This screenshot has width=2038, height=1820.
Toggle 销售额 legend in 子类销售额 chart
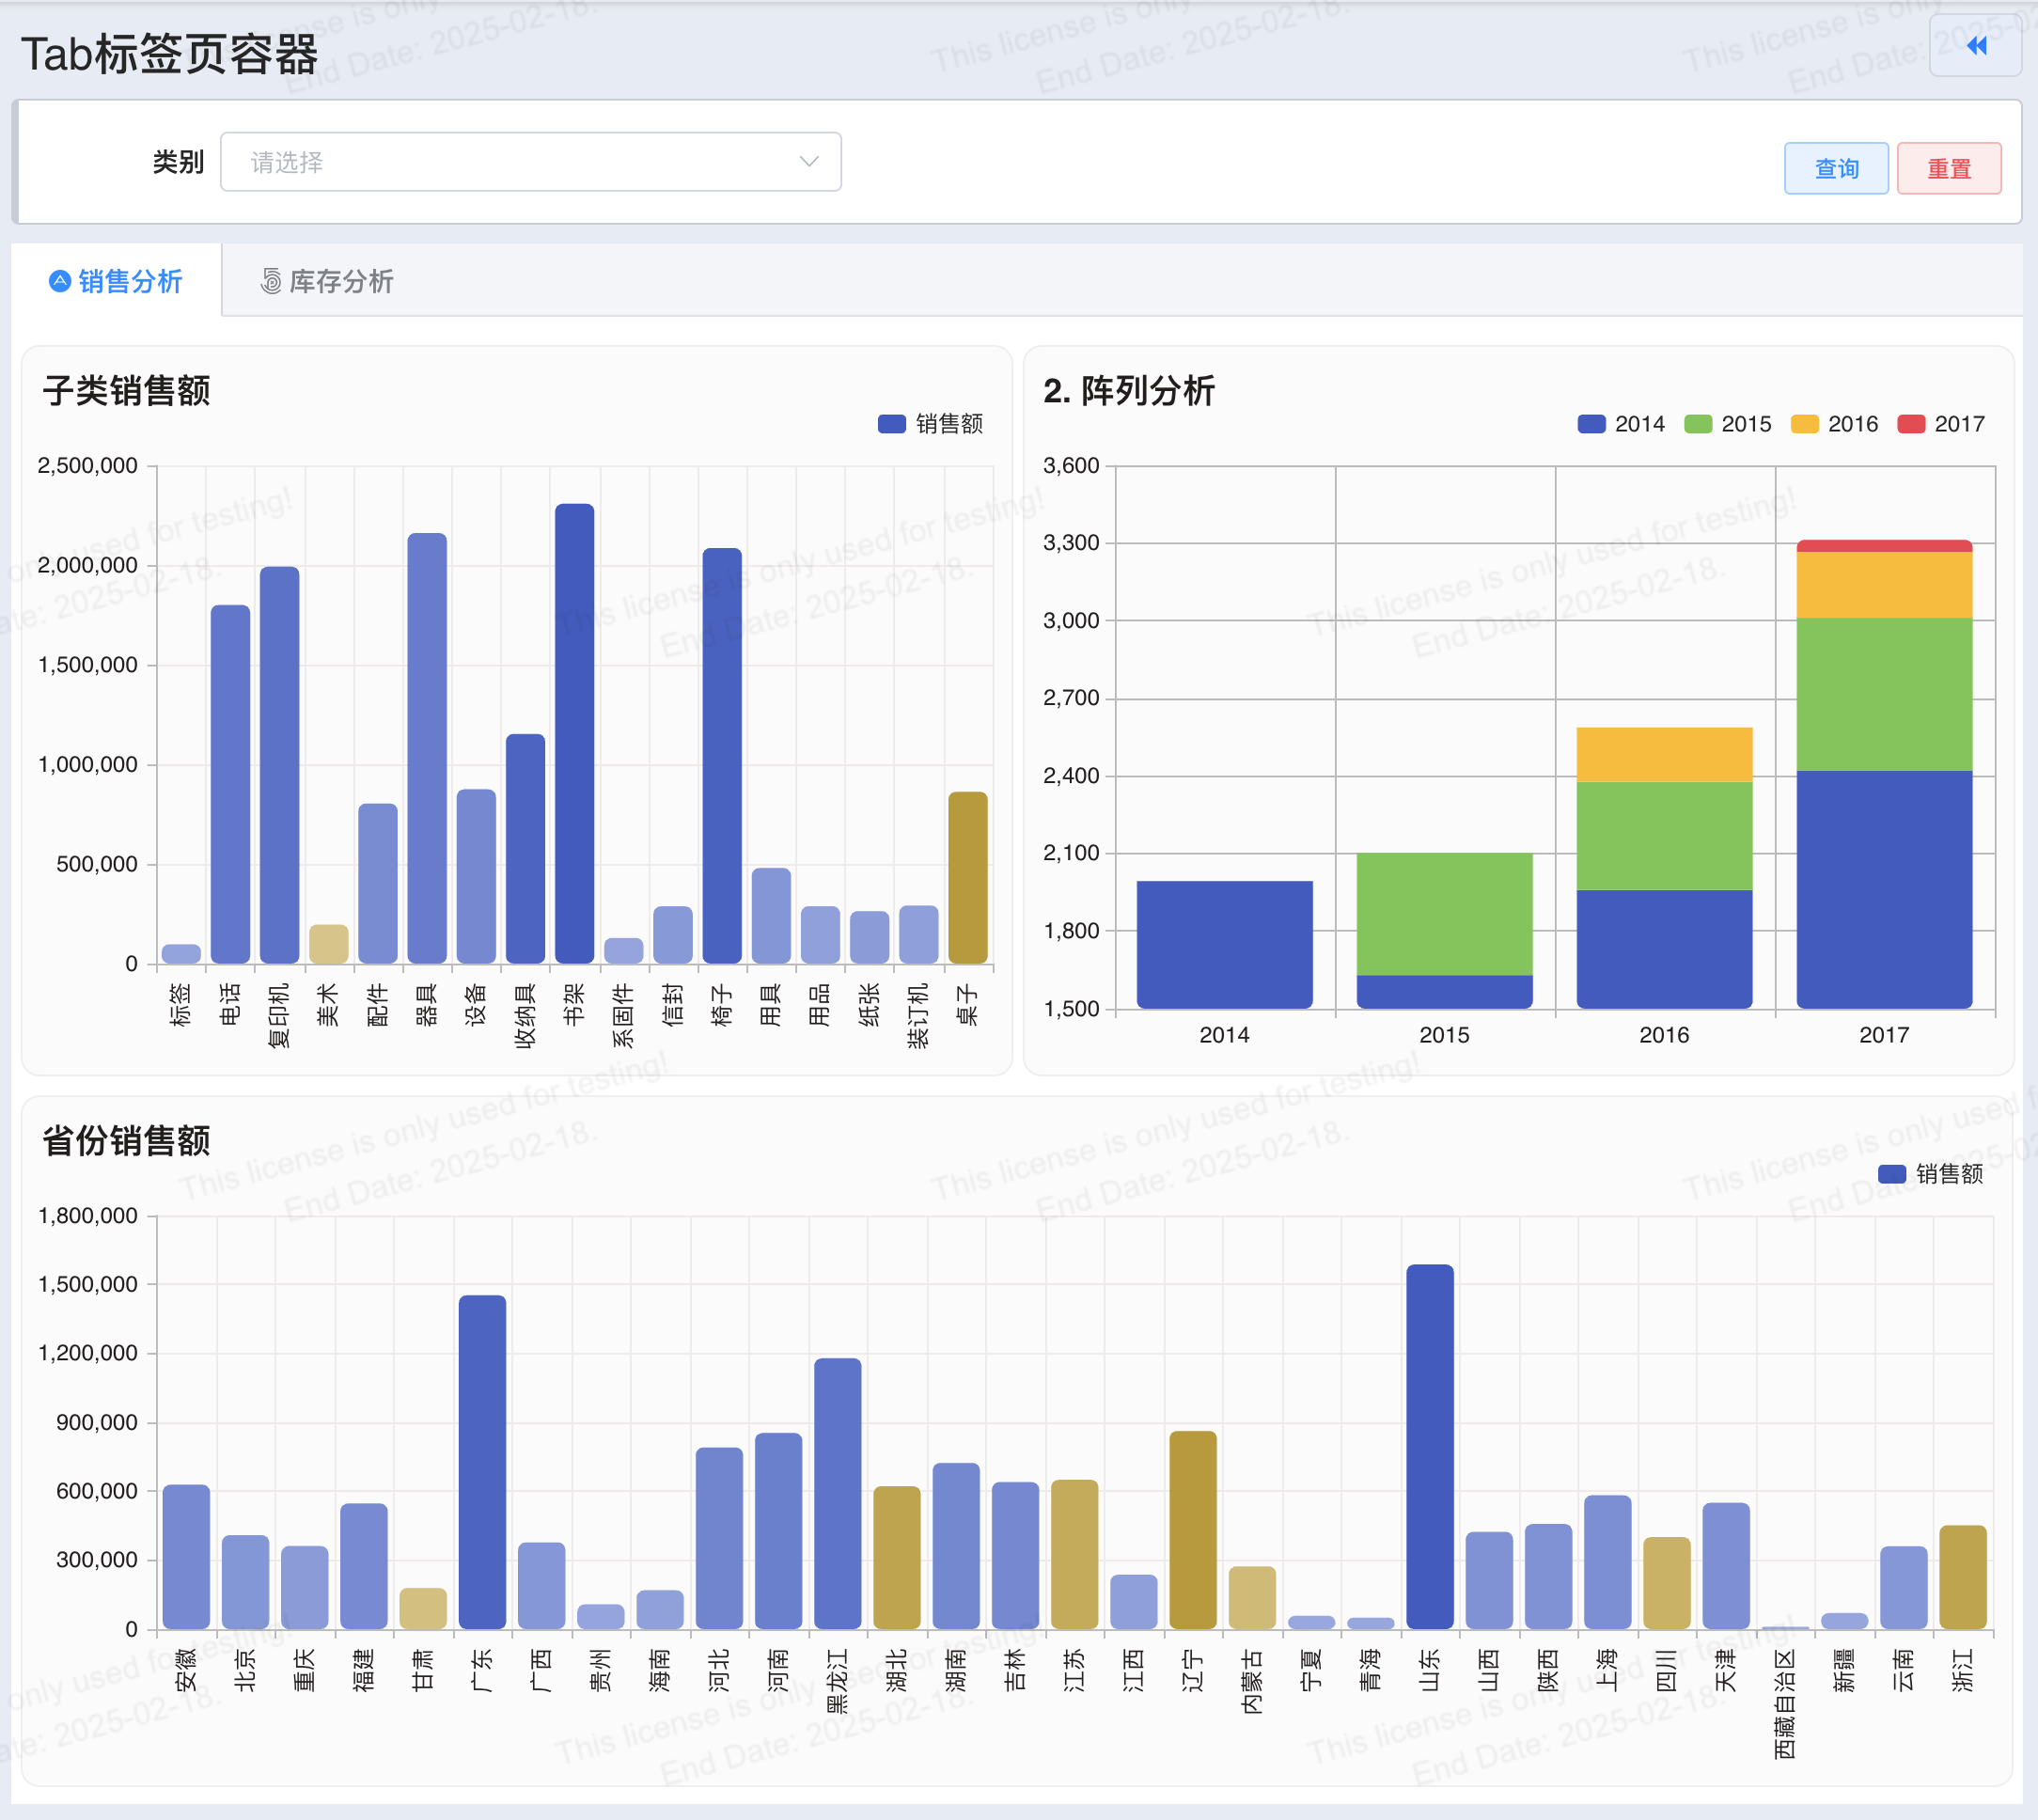(x=930, y=424)
